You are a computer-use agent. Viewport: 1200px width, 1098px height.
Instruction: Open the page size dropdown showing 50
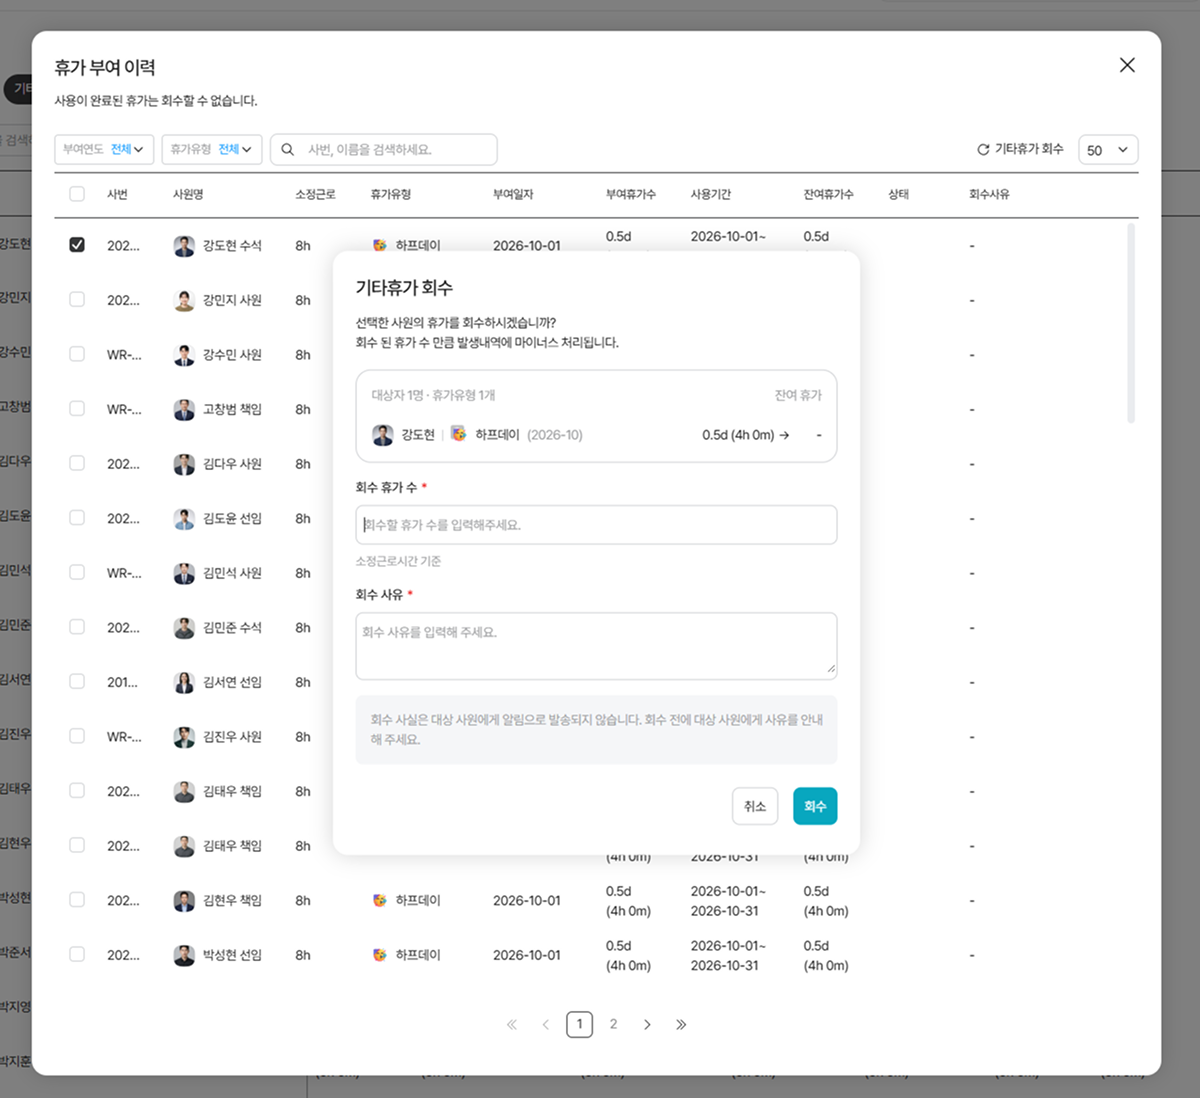(x=1108, y=150)
